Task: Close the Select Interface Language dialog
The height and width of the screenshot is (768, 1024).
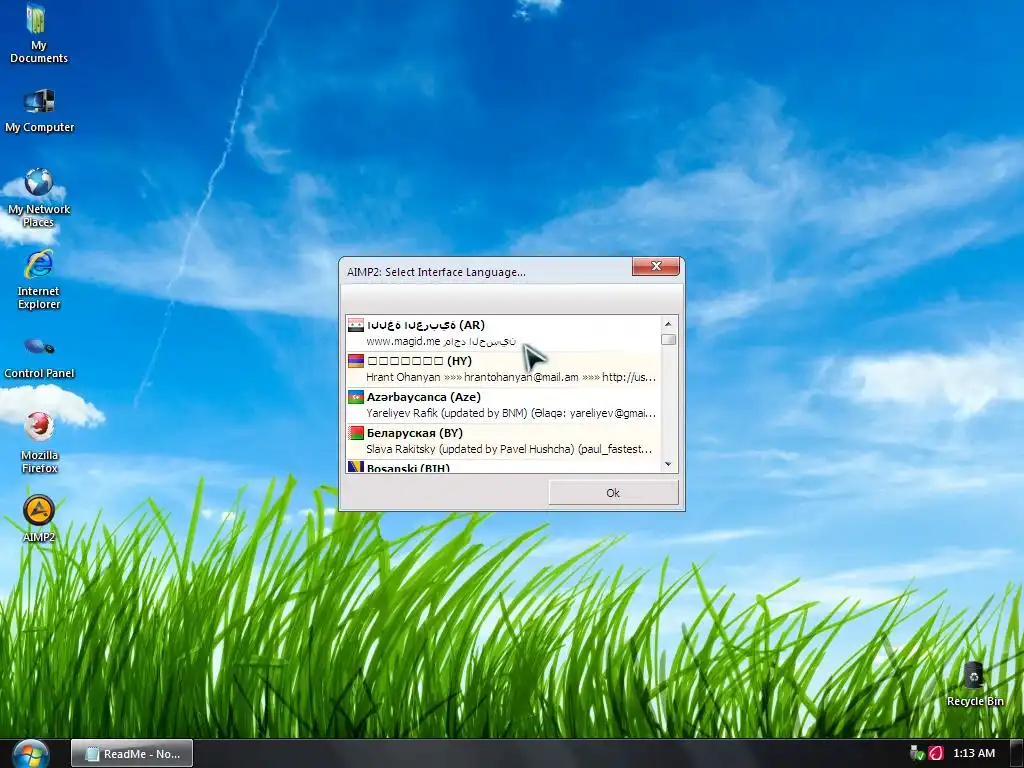Action: [656, 266]
